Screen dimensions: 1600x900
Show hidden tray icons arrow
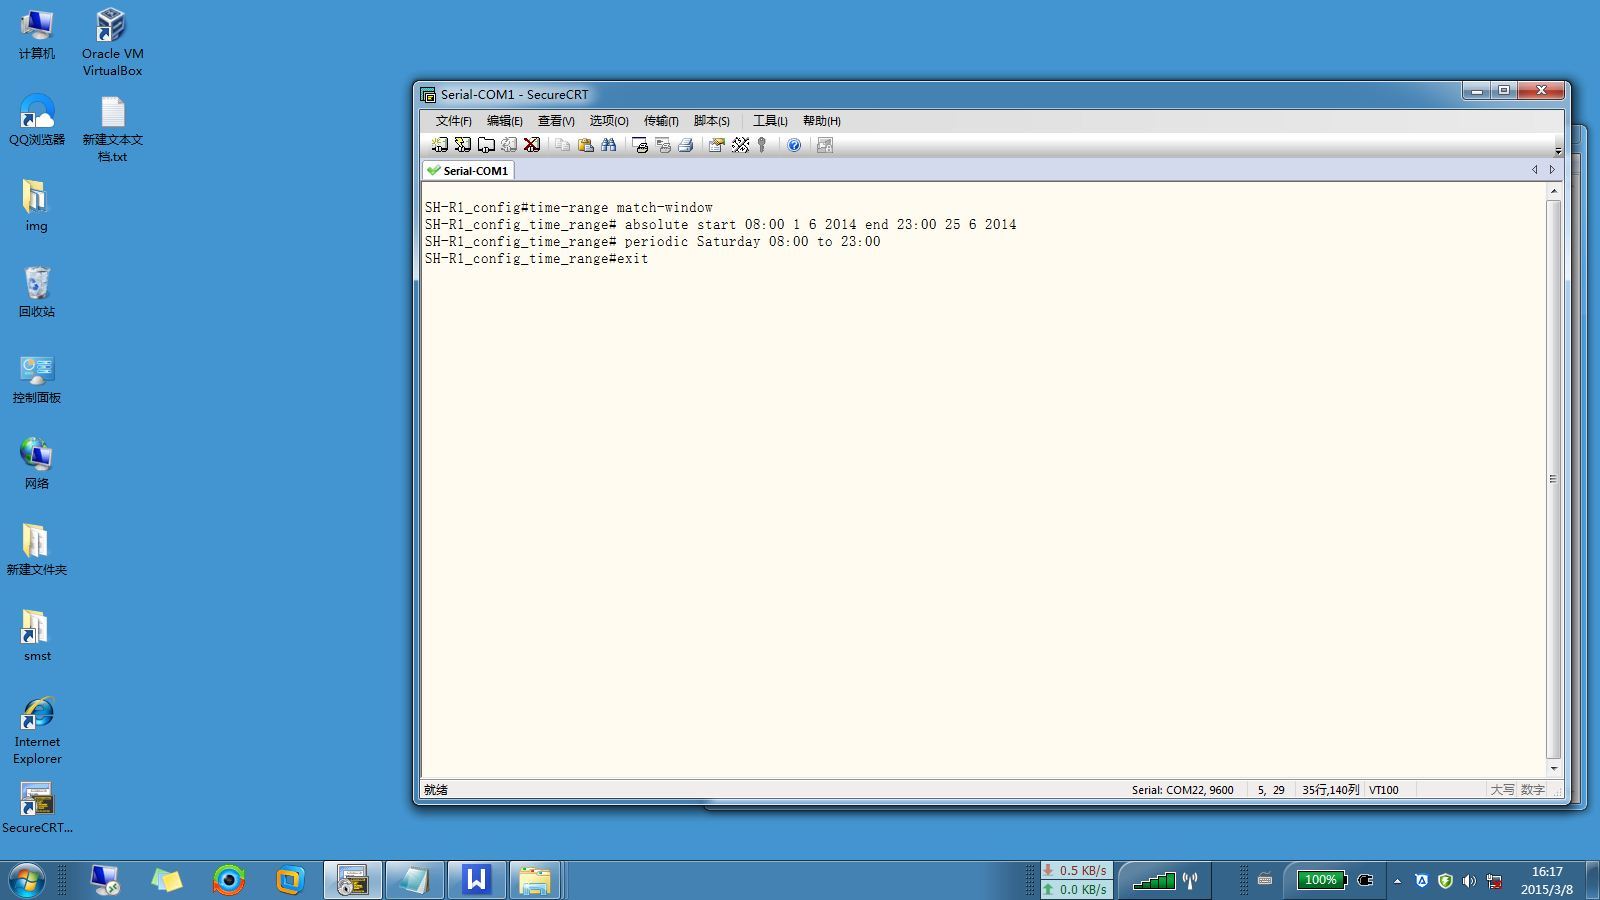pyautogui.click(x=1397, y=881)
